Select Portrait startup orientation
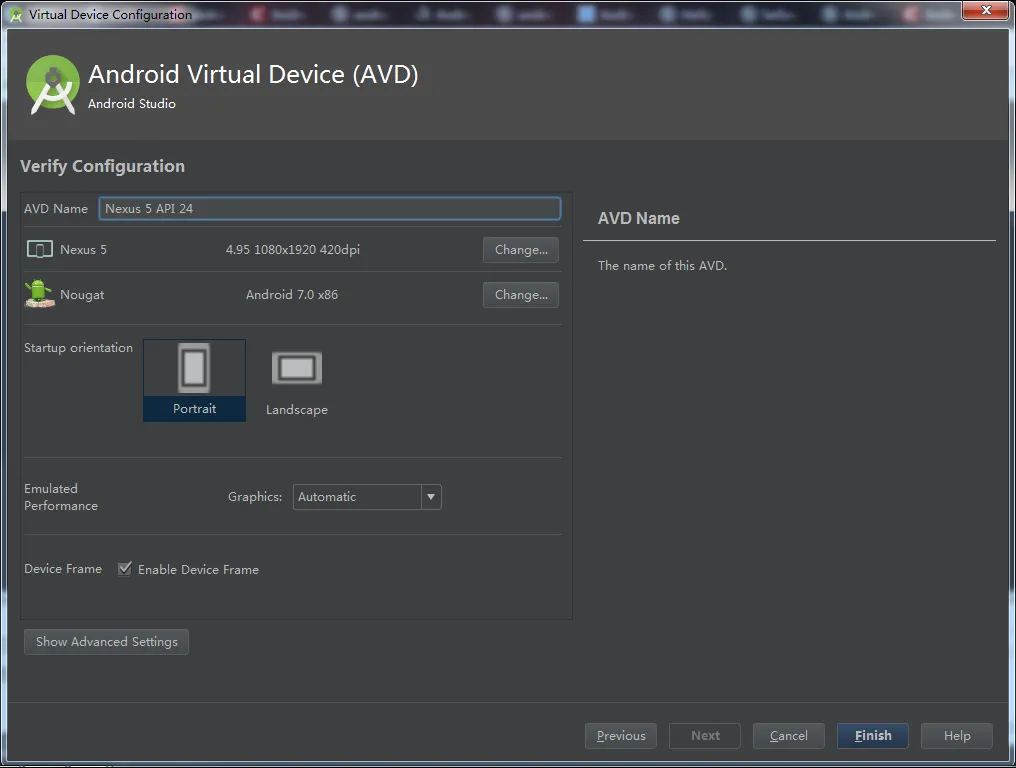Image resolution: width=1016 pixels, height=768 pixels. click(194, 380)
